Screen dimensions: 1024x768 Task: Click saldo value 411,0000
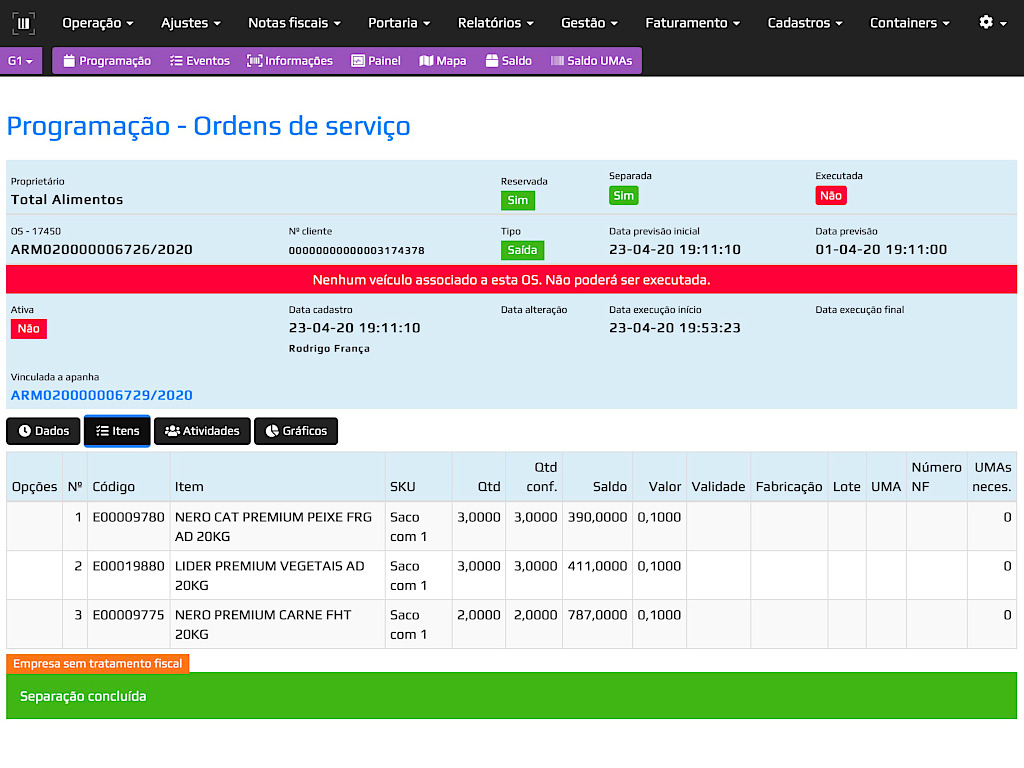tap(597, 566)
